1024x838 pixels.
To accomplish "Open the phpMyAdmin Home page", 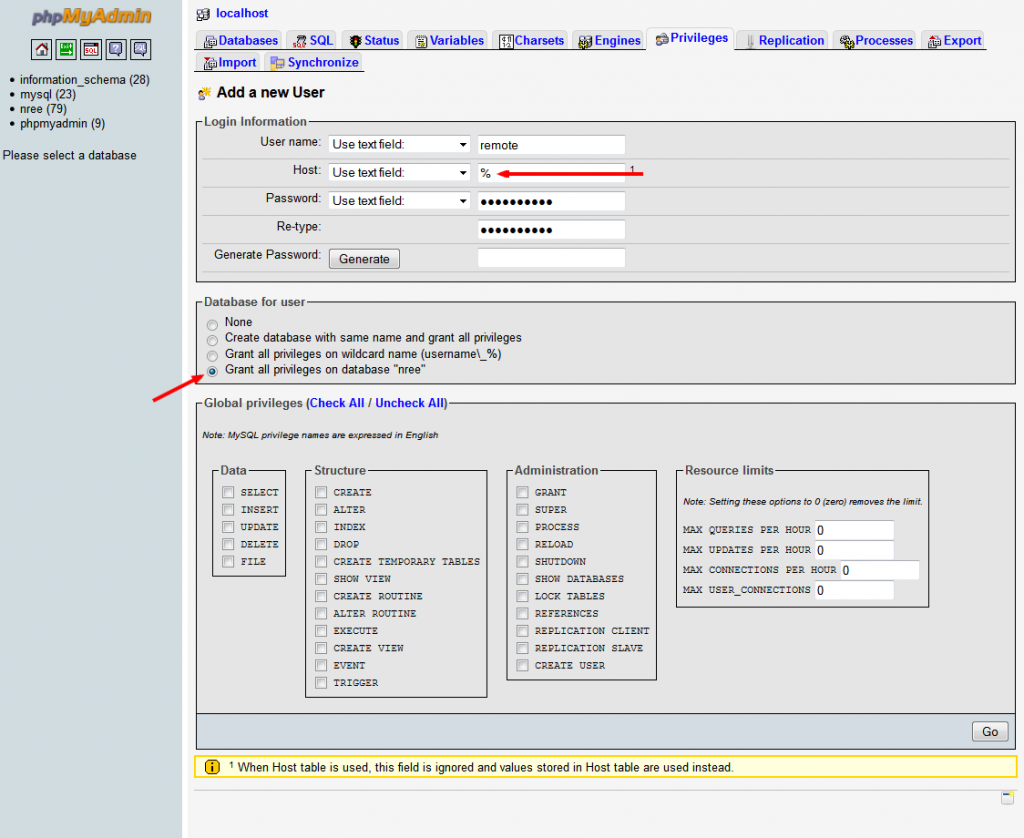I will coord(41,49).
